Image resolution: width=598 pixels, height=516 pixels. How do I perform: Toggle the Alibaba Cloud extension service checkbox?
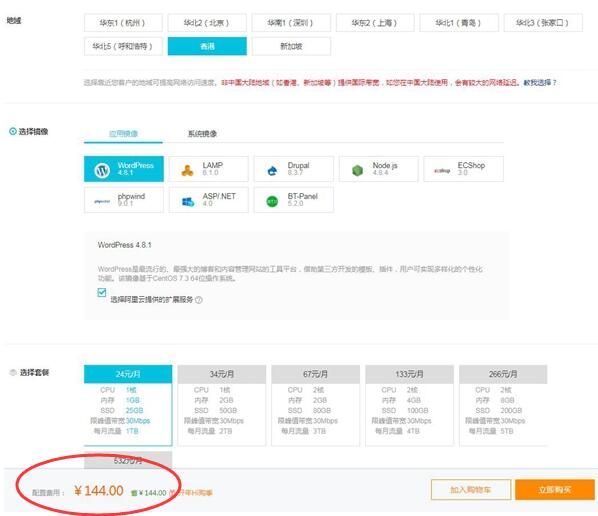click(x=102, y=293)
